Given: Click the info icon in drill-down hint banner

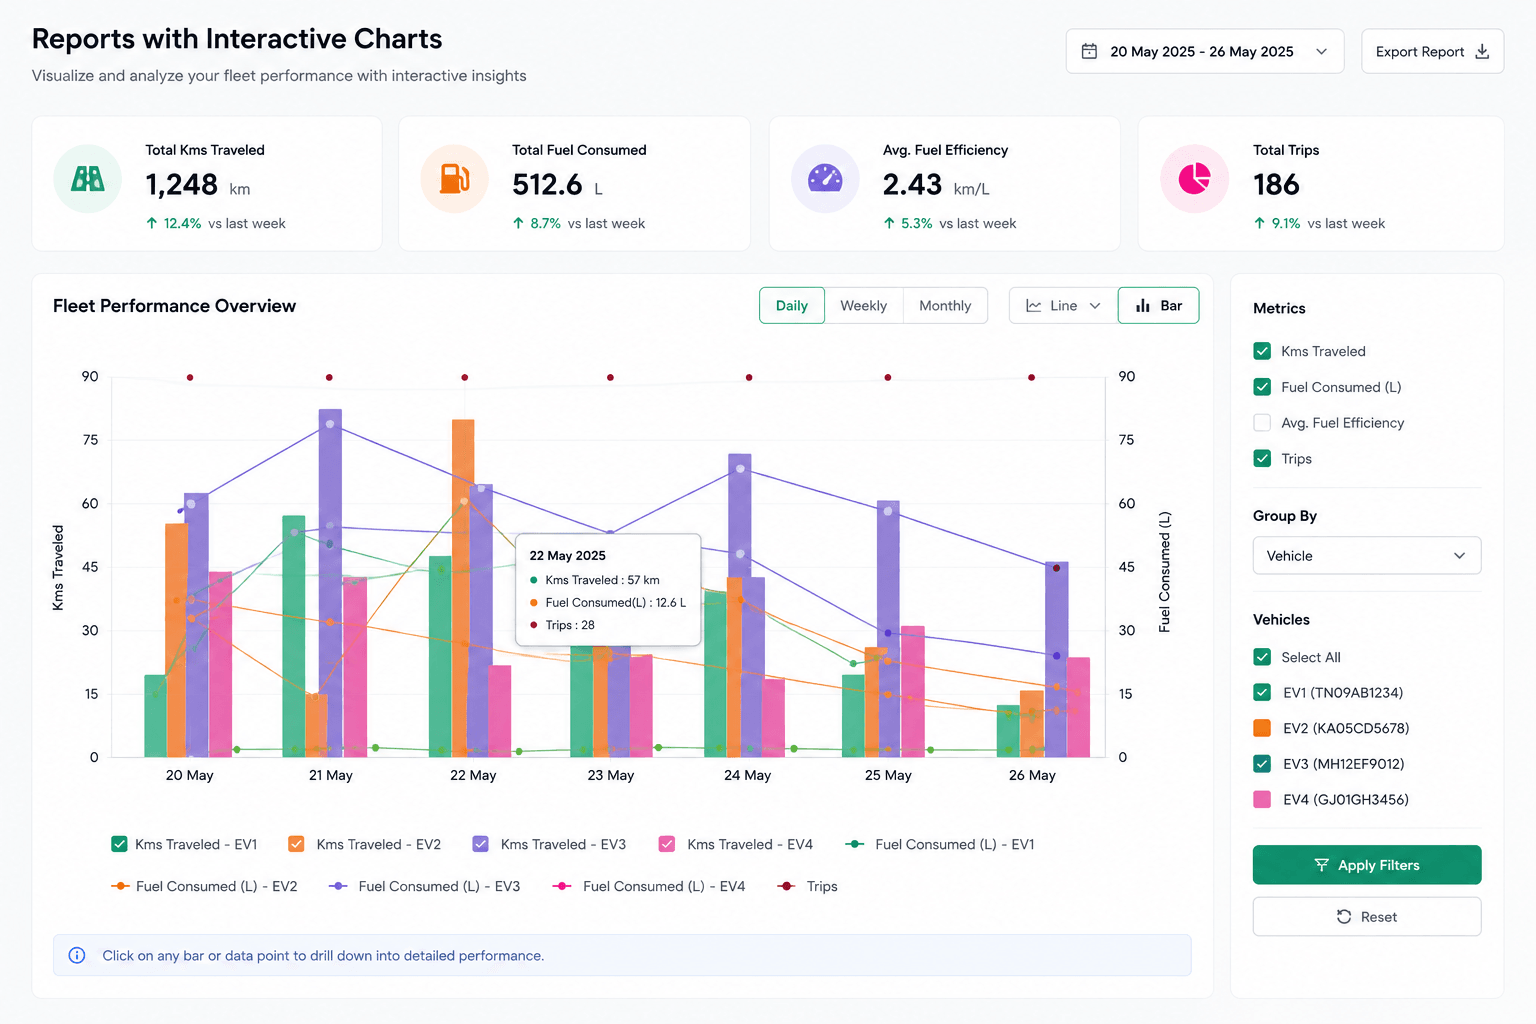Looking at the screenshot, I should (77, 955).
